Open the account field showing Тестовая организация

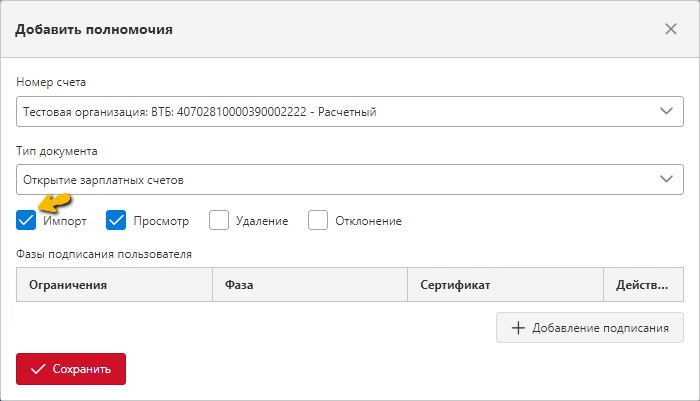coord(350,111)
